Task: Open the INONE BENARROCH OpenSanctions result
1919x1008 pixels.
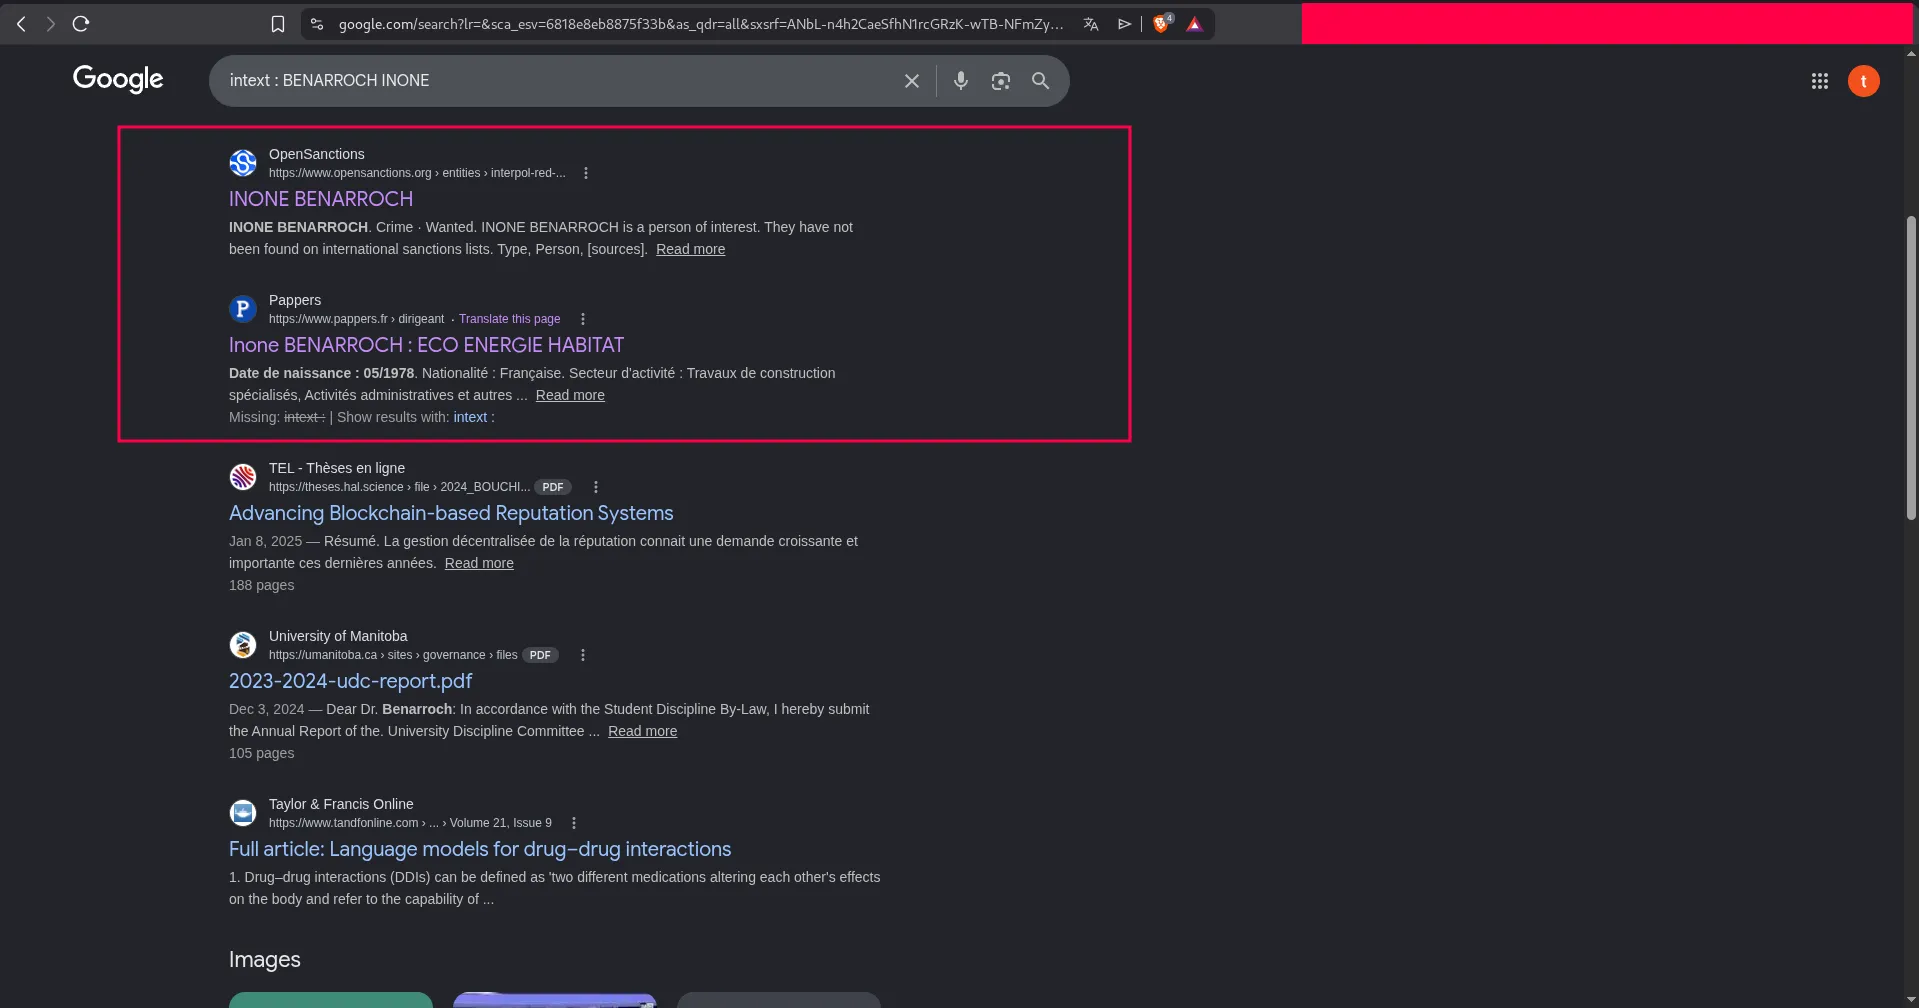Action: [x=320, y=199]
